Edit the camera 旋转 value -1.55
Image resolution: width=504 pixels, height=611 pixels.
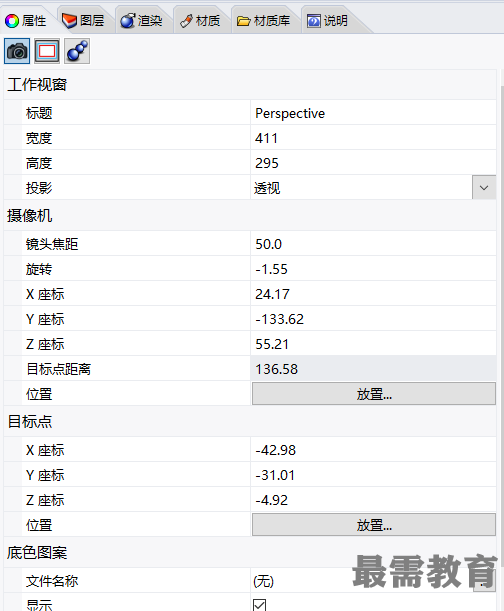373,269
